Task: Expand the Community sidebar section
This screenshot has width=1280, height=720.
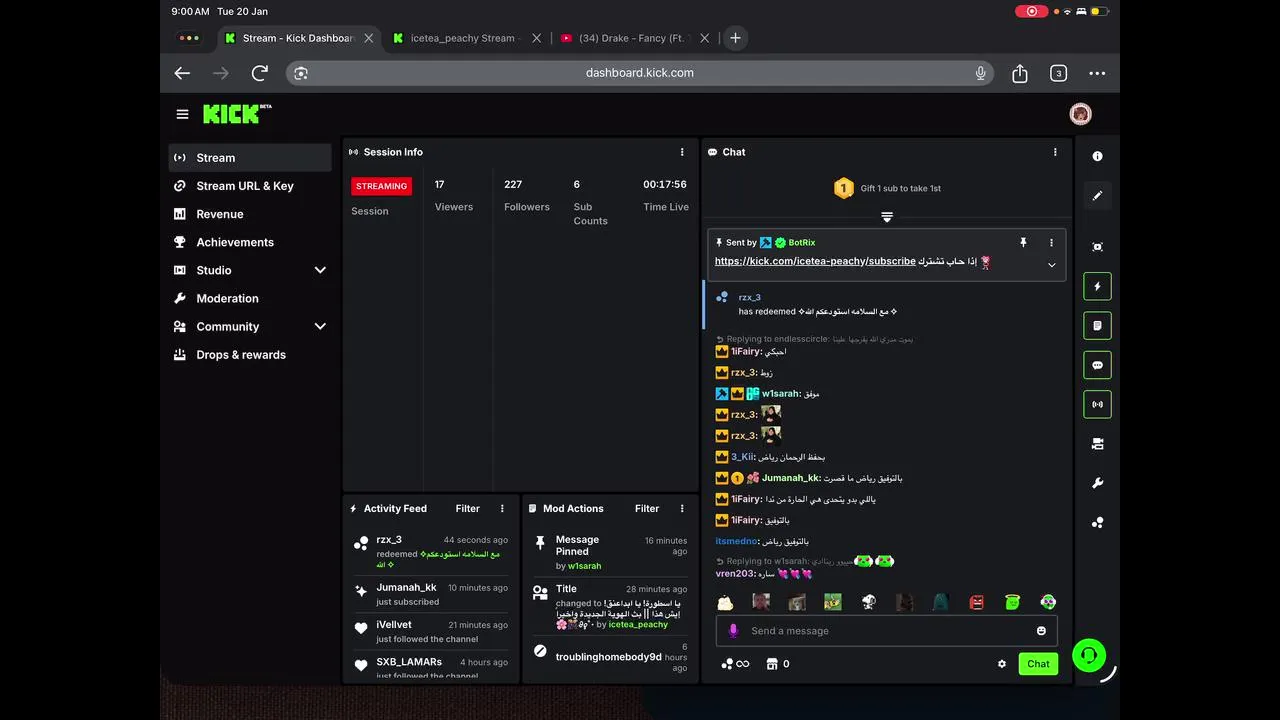Action: [320, 326]
